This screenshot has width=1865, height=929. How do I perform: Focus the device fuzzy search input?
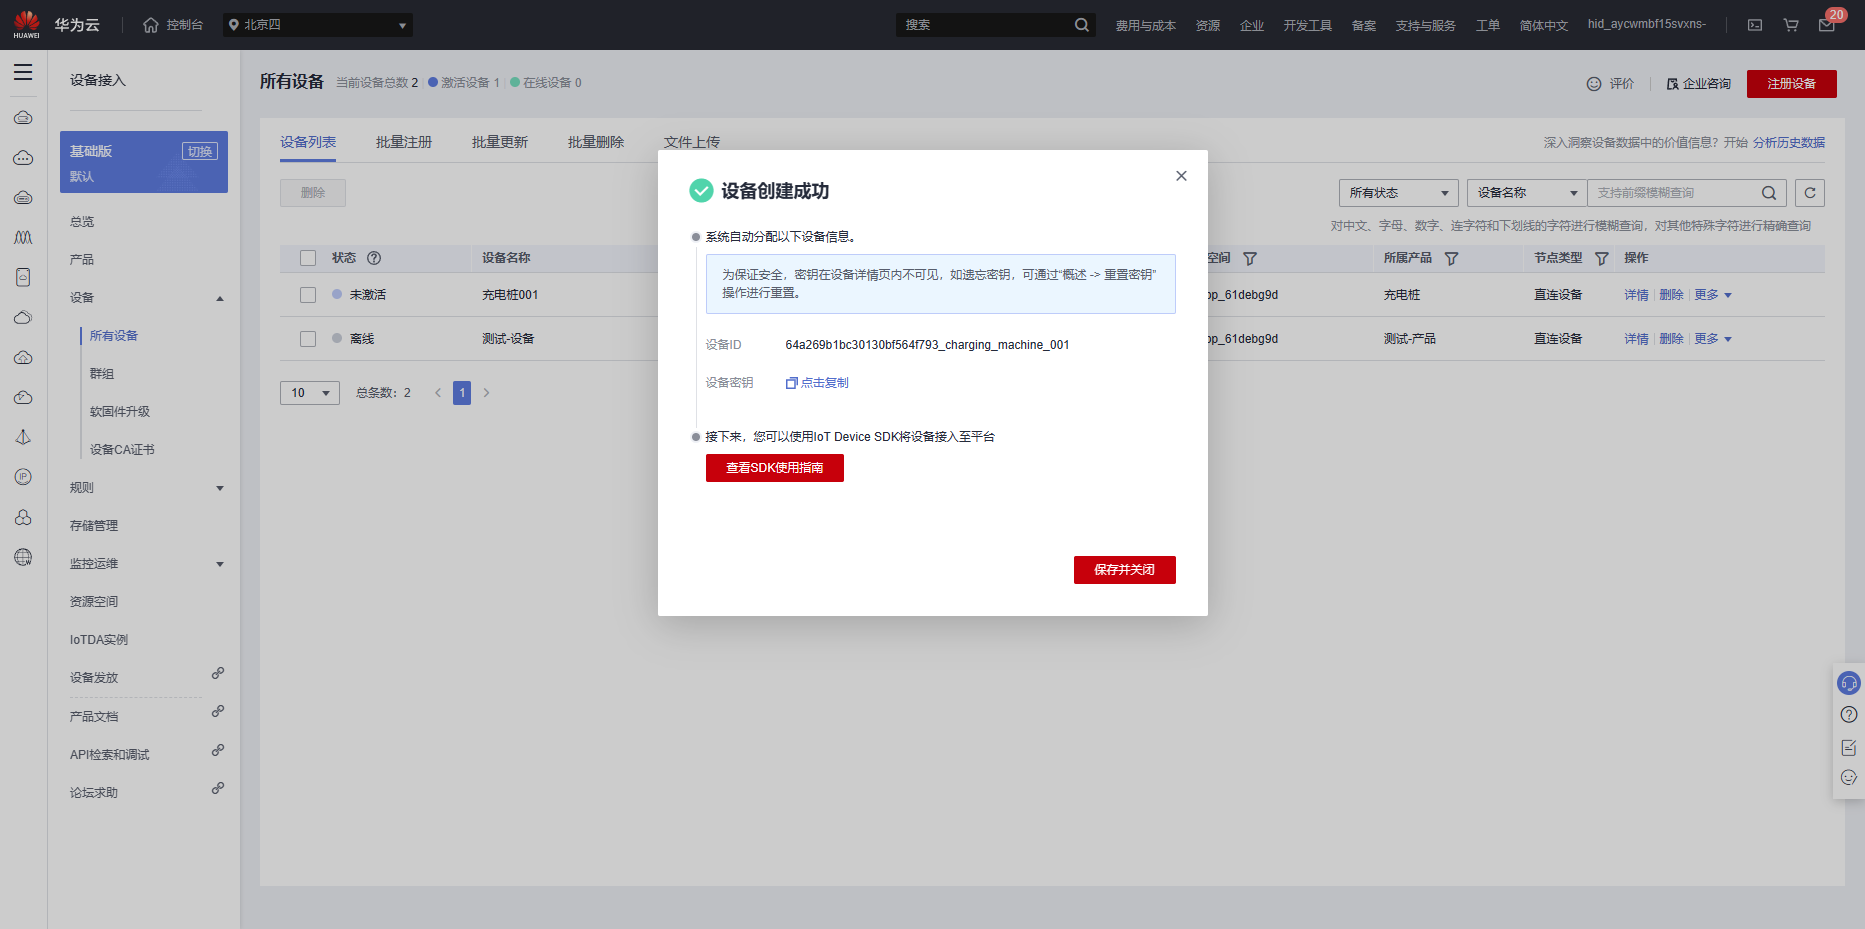[1673, 193]
